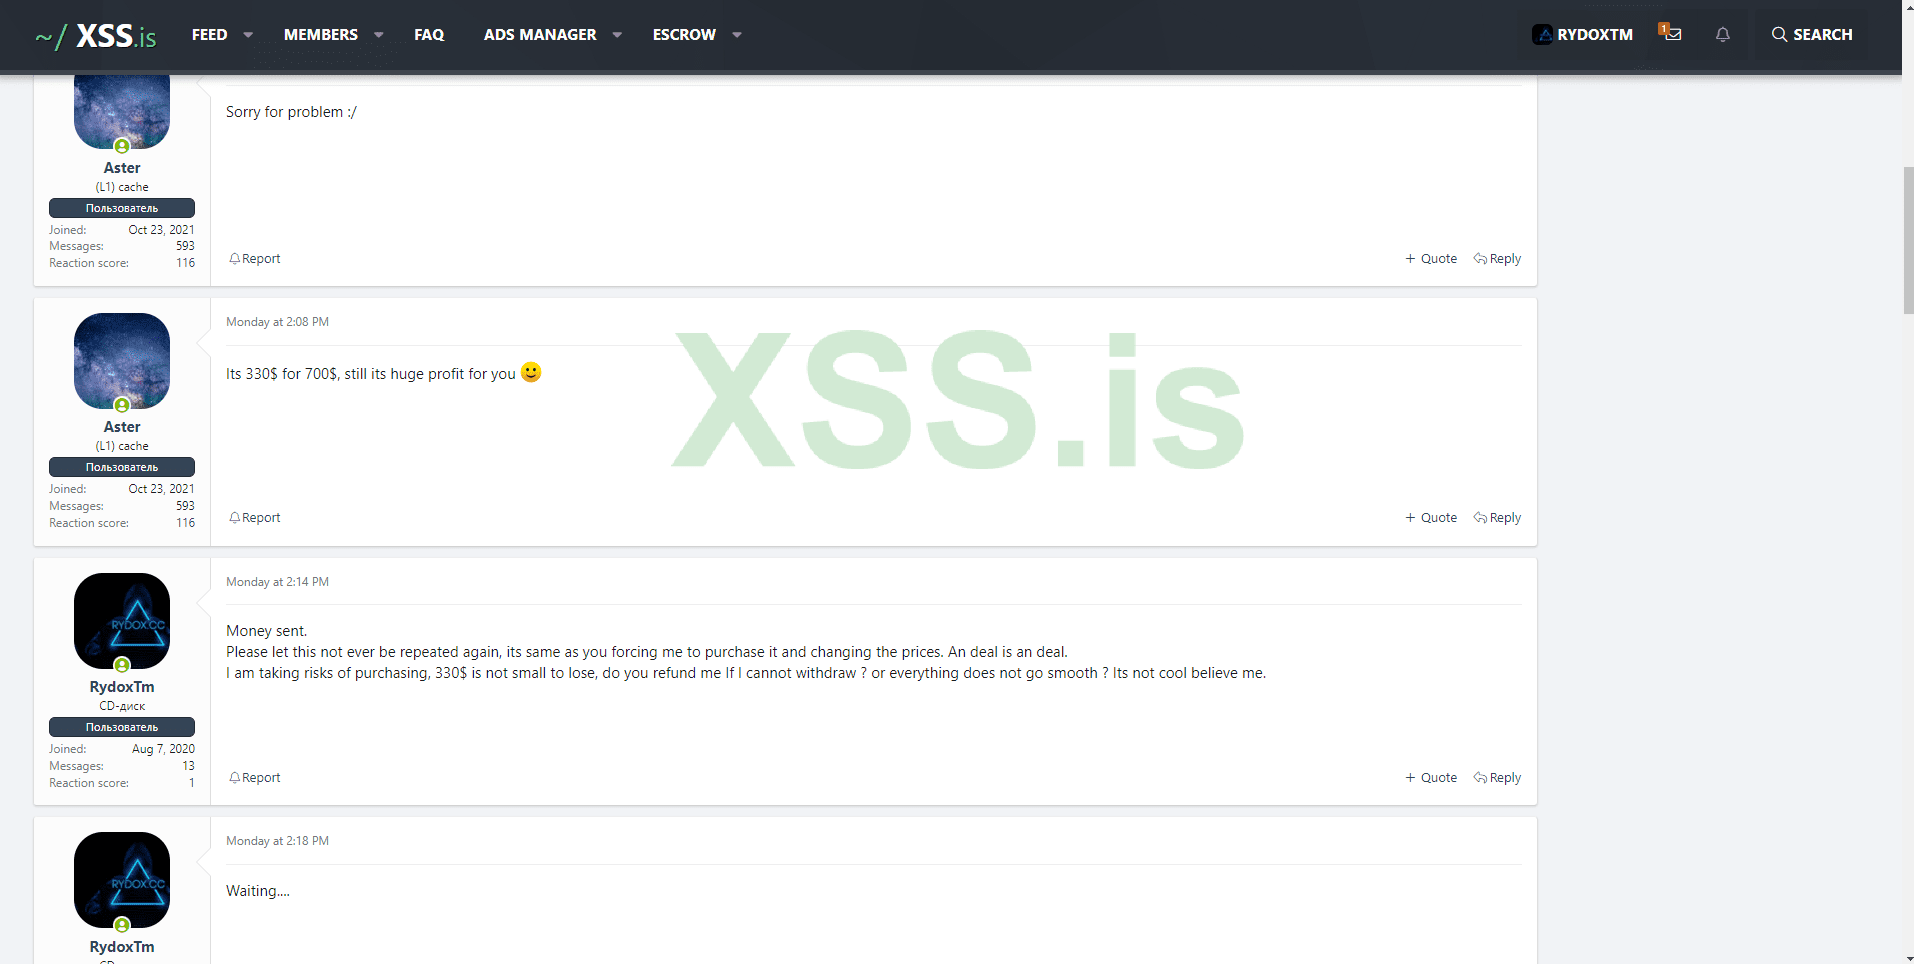The width and height of the screenshot is (1914, 964).
Task: Click the text "Sorry for problem :/"
Action: (x=291, y=112)
